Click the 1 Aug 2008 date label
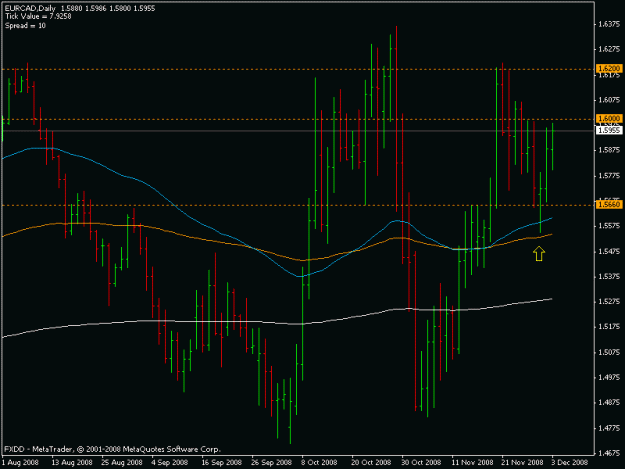The height and width of the screenshot is (469, 625). point(20,462)
